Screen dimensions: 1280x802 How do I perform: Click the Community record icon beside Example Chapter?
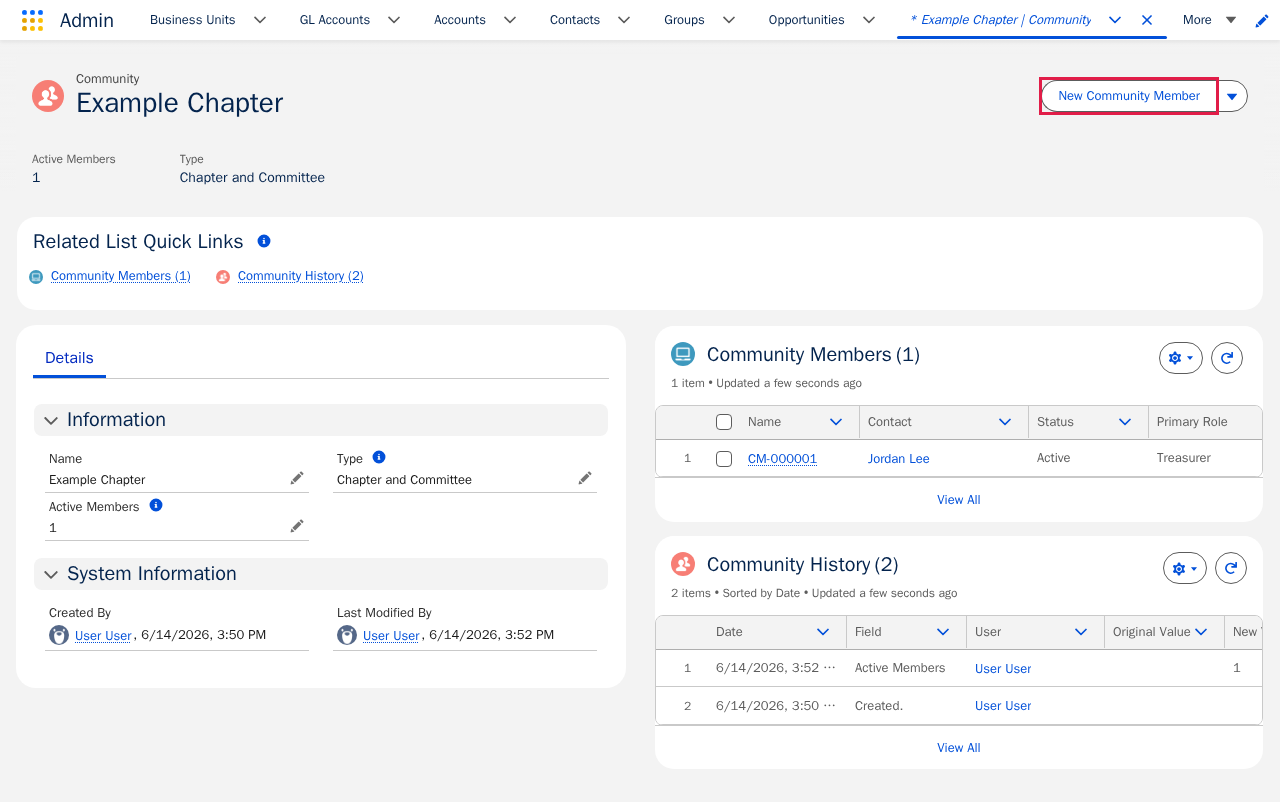(x=48, y=96)
